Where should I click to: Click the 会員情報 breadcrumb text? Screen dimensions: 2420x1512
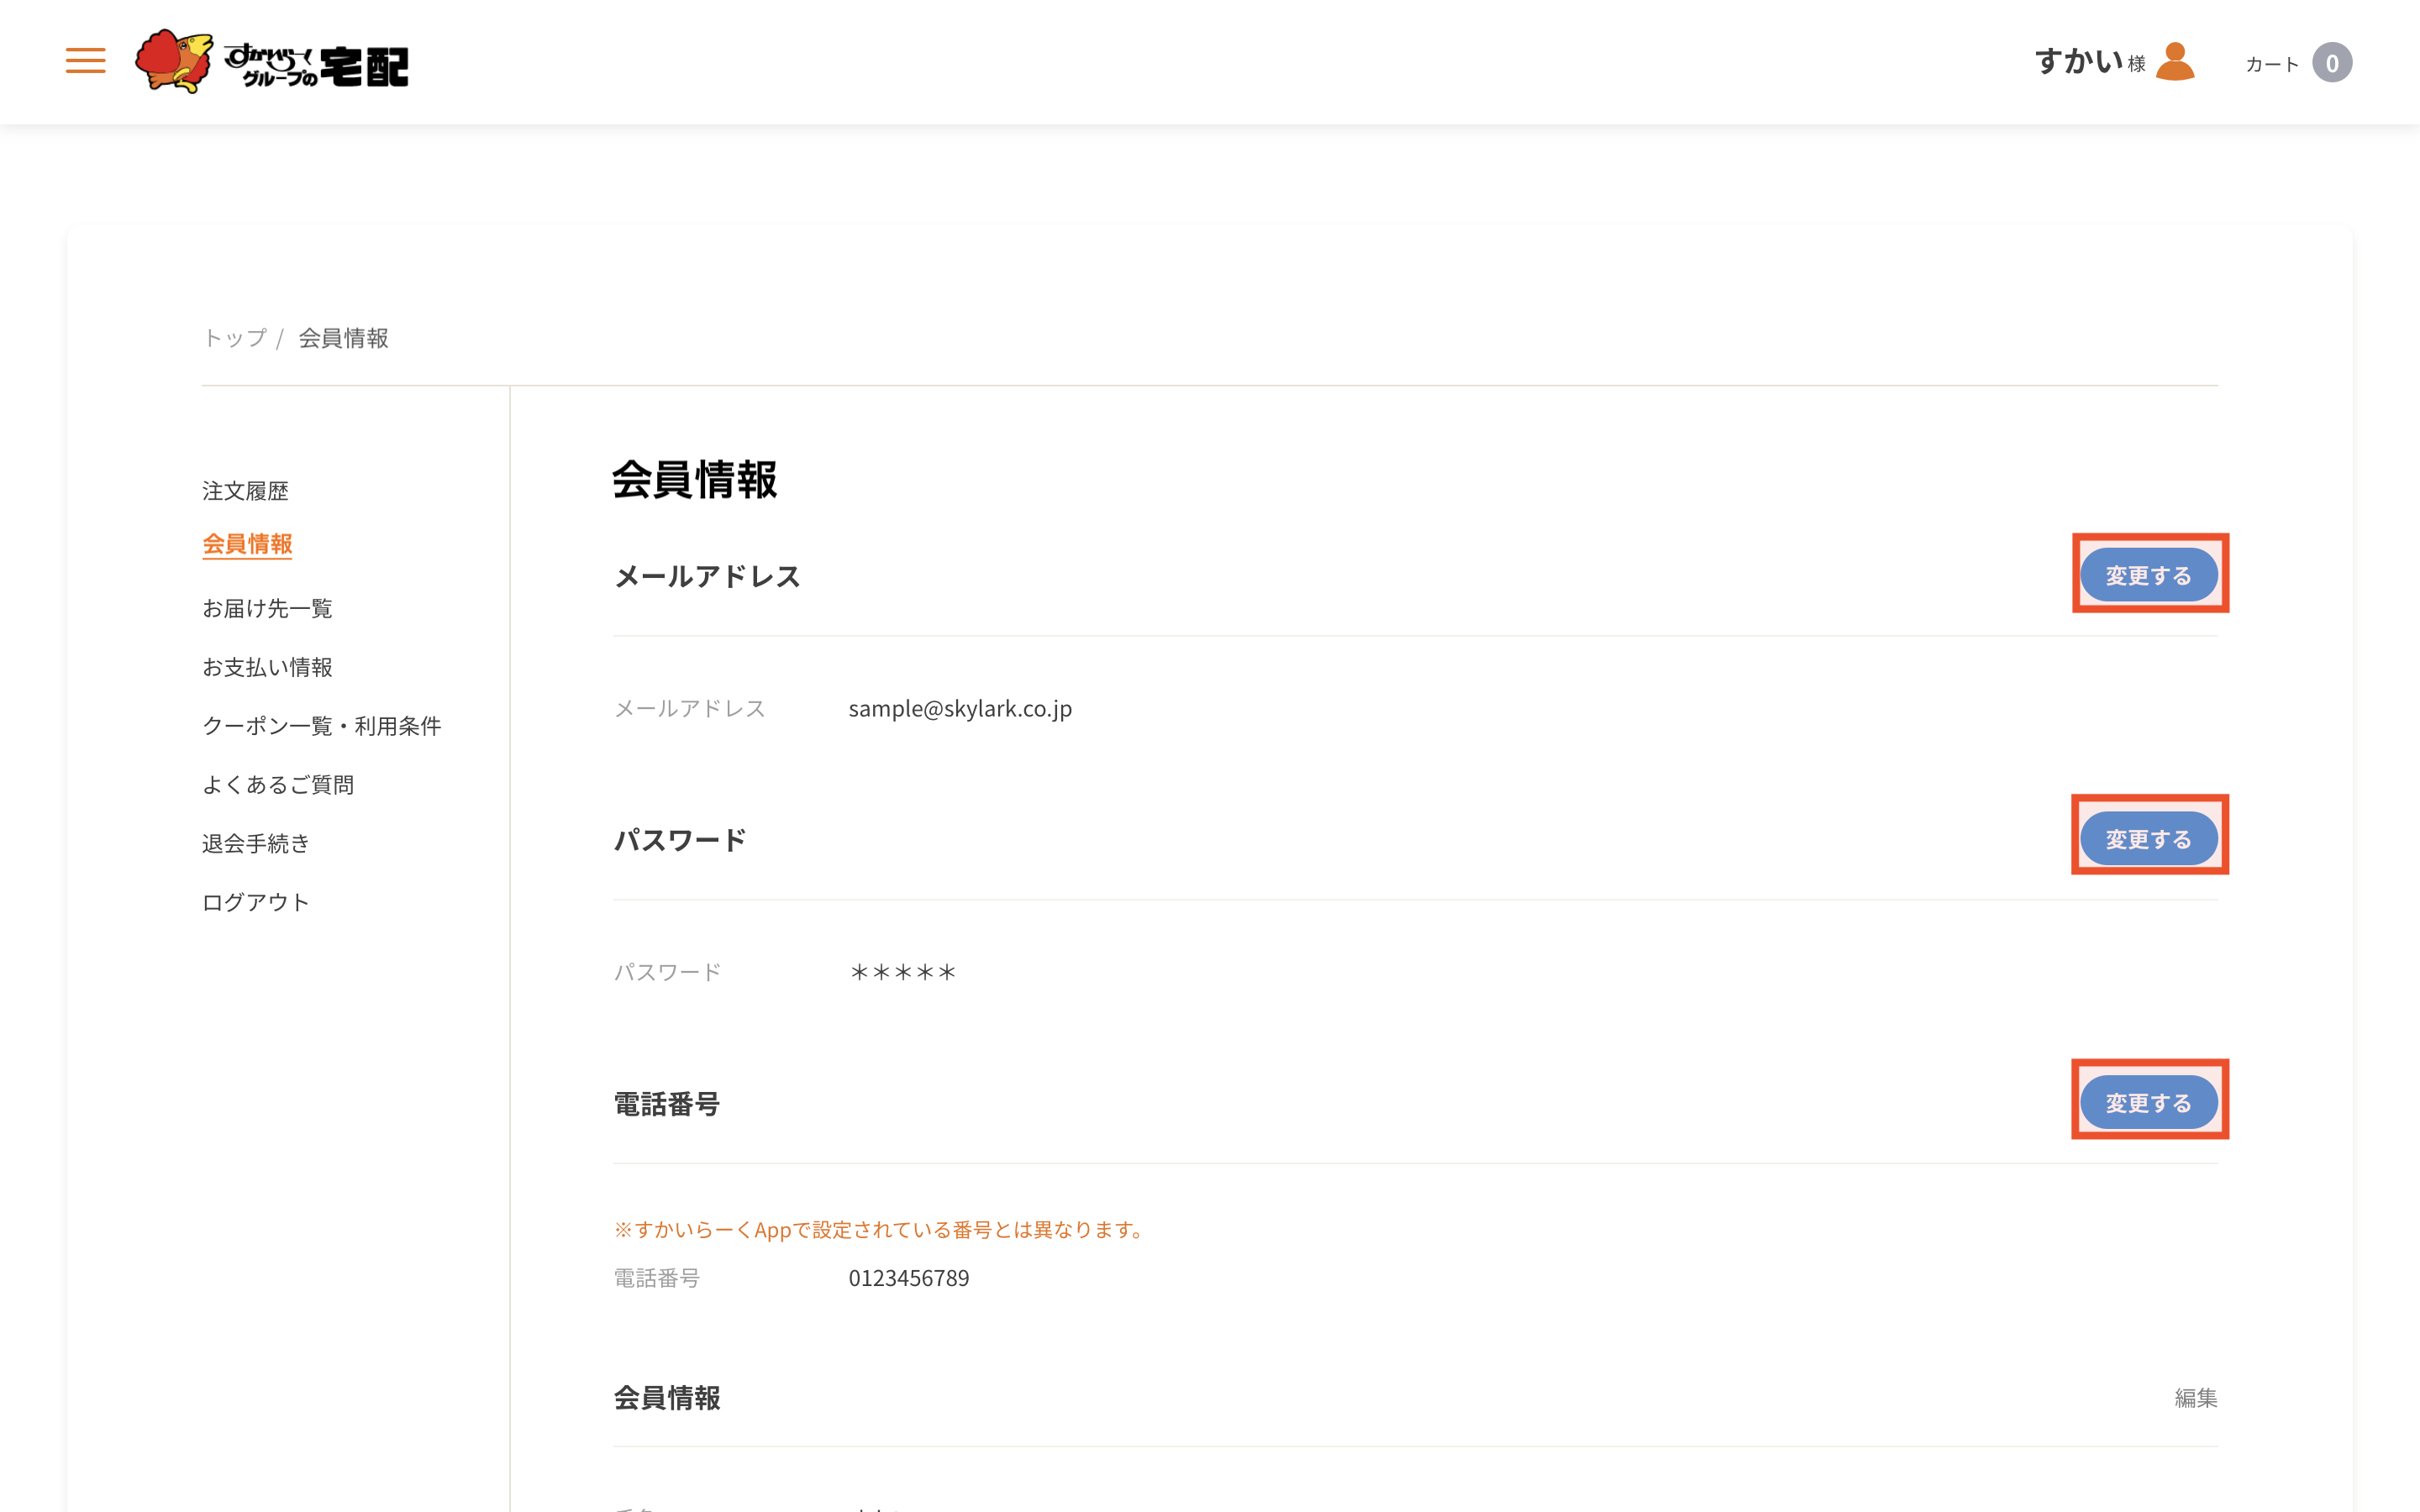coord(343,338)
